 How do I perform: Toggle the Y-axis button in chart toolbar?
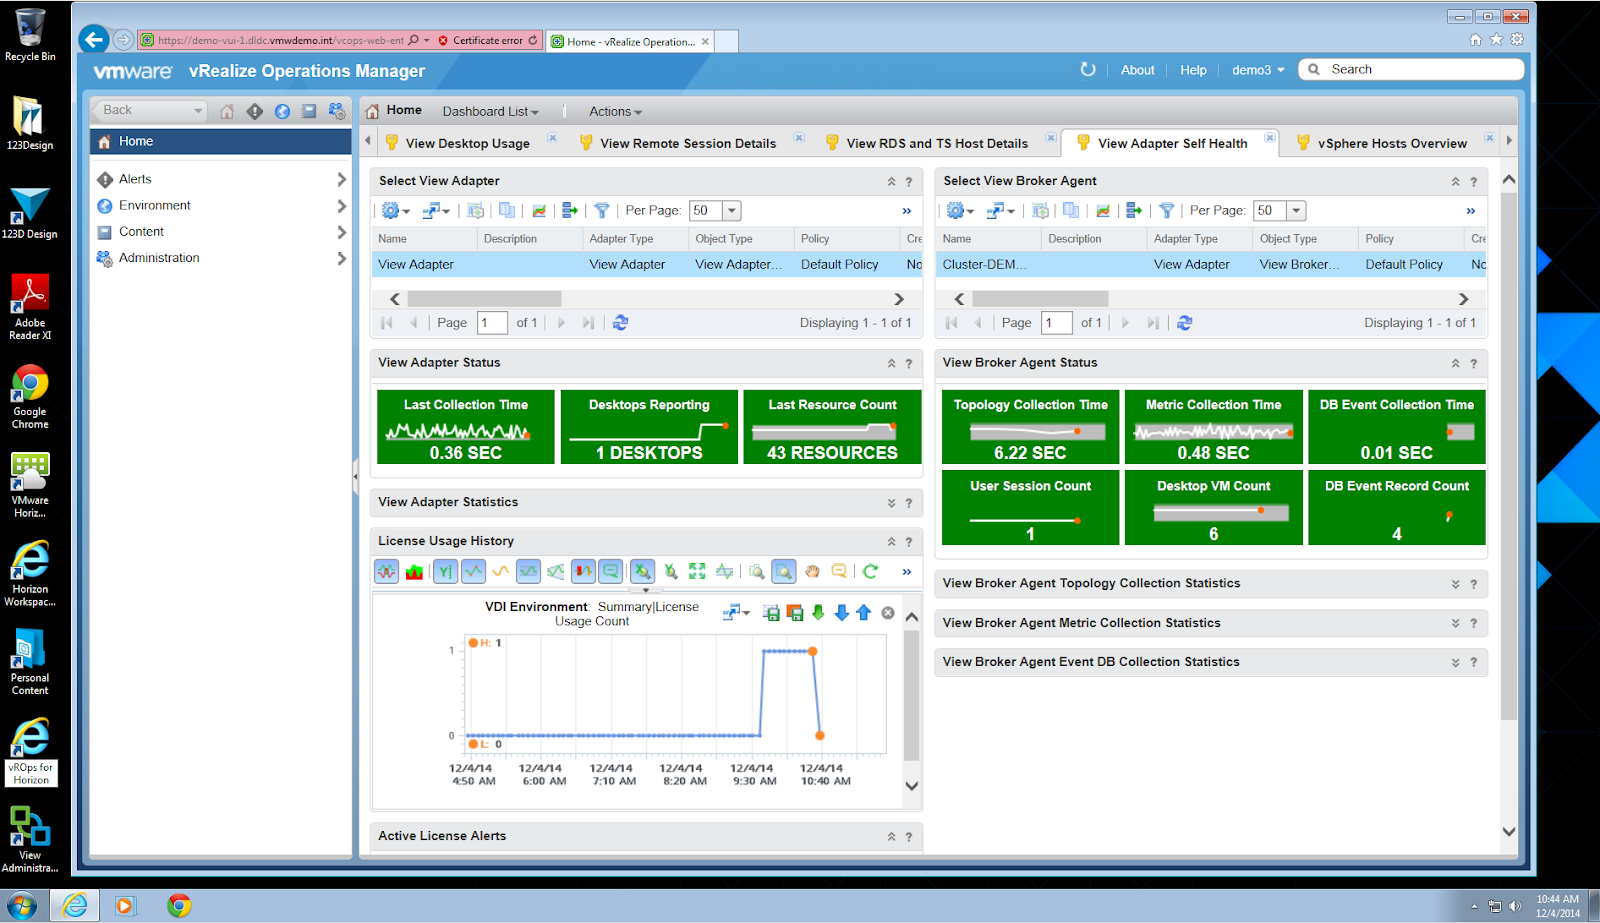(x=445, y=571)
